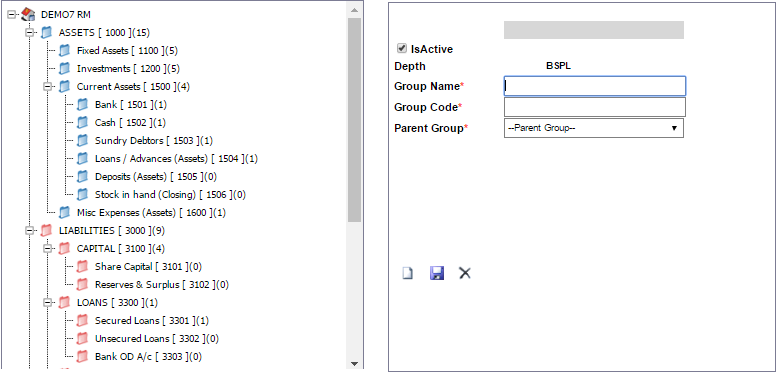784x377 pixels.
Task: Click the folder icon beside Deposits (Assets)
Action: (x=82, y=176)
